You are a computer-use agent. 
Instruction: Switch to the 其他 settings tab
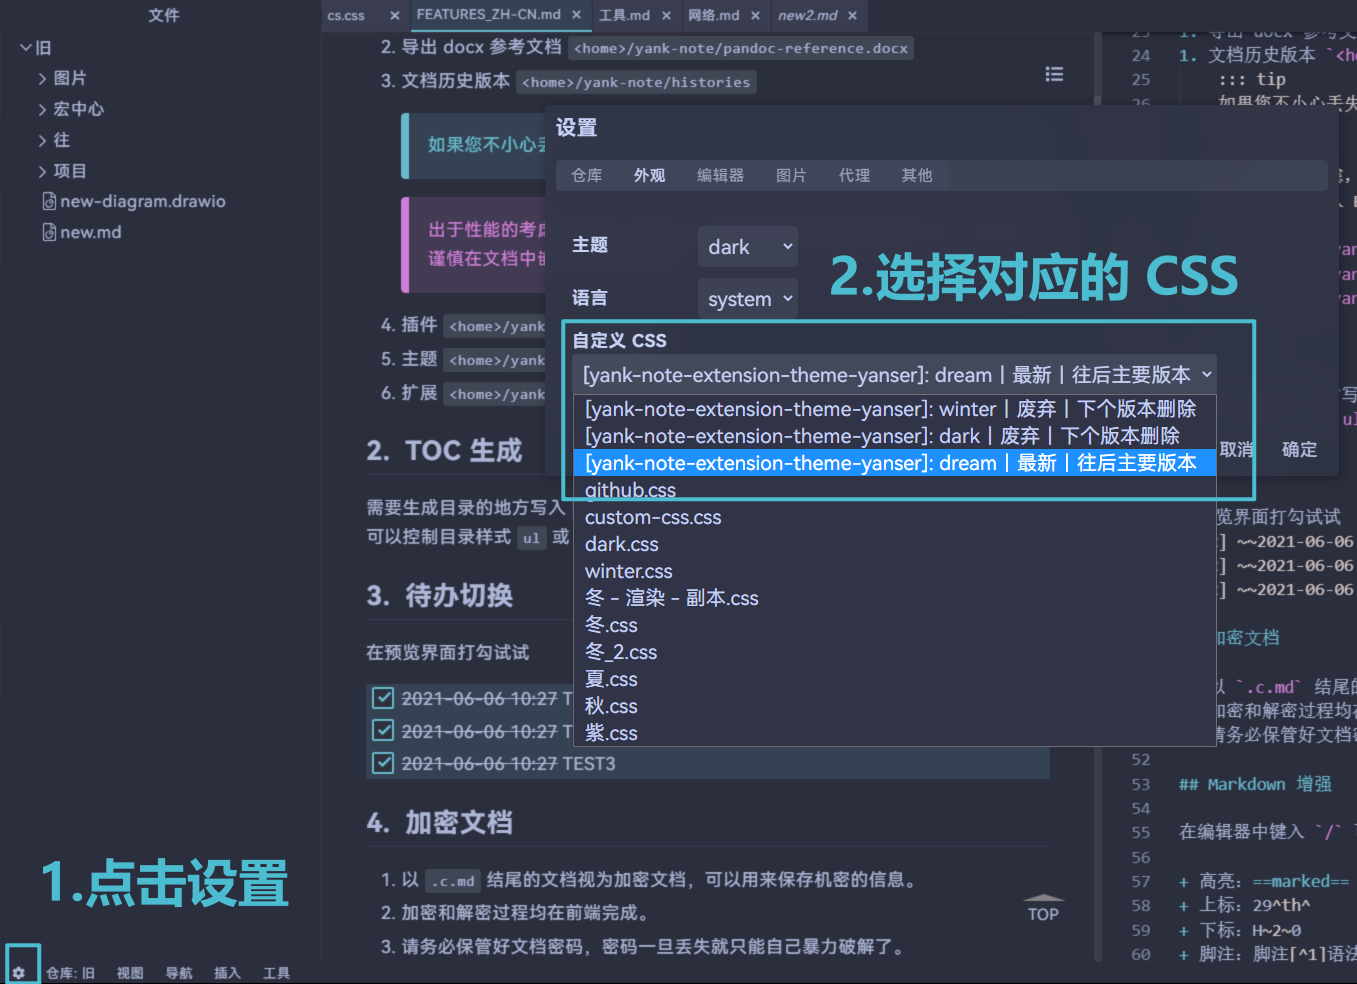point(917,175)
